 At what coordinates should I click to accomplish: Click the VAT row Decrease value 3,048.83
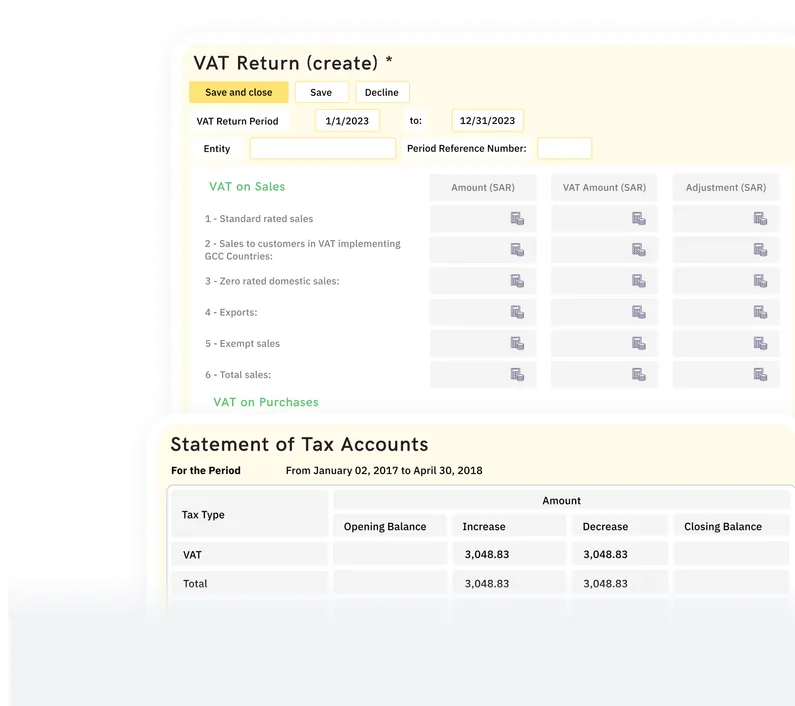pos(605,554)
